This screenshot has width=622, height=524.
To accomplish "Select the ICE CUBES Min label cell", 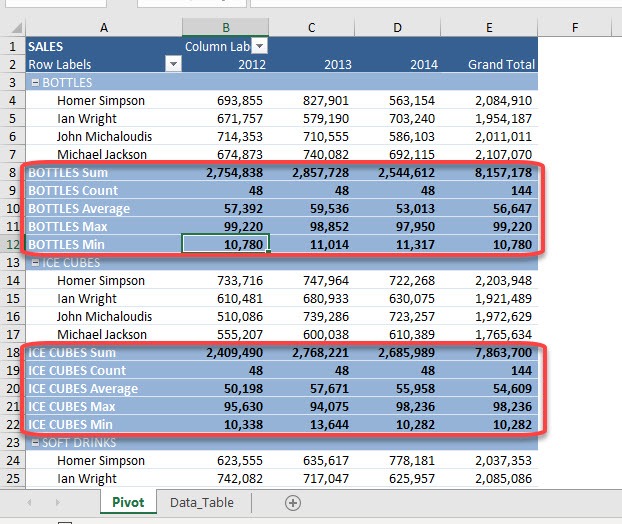I will coord(104,424).
